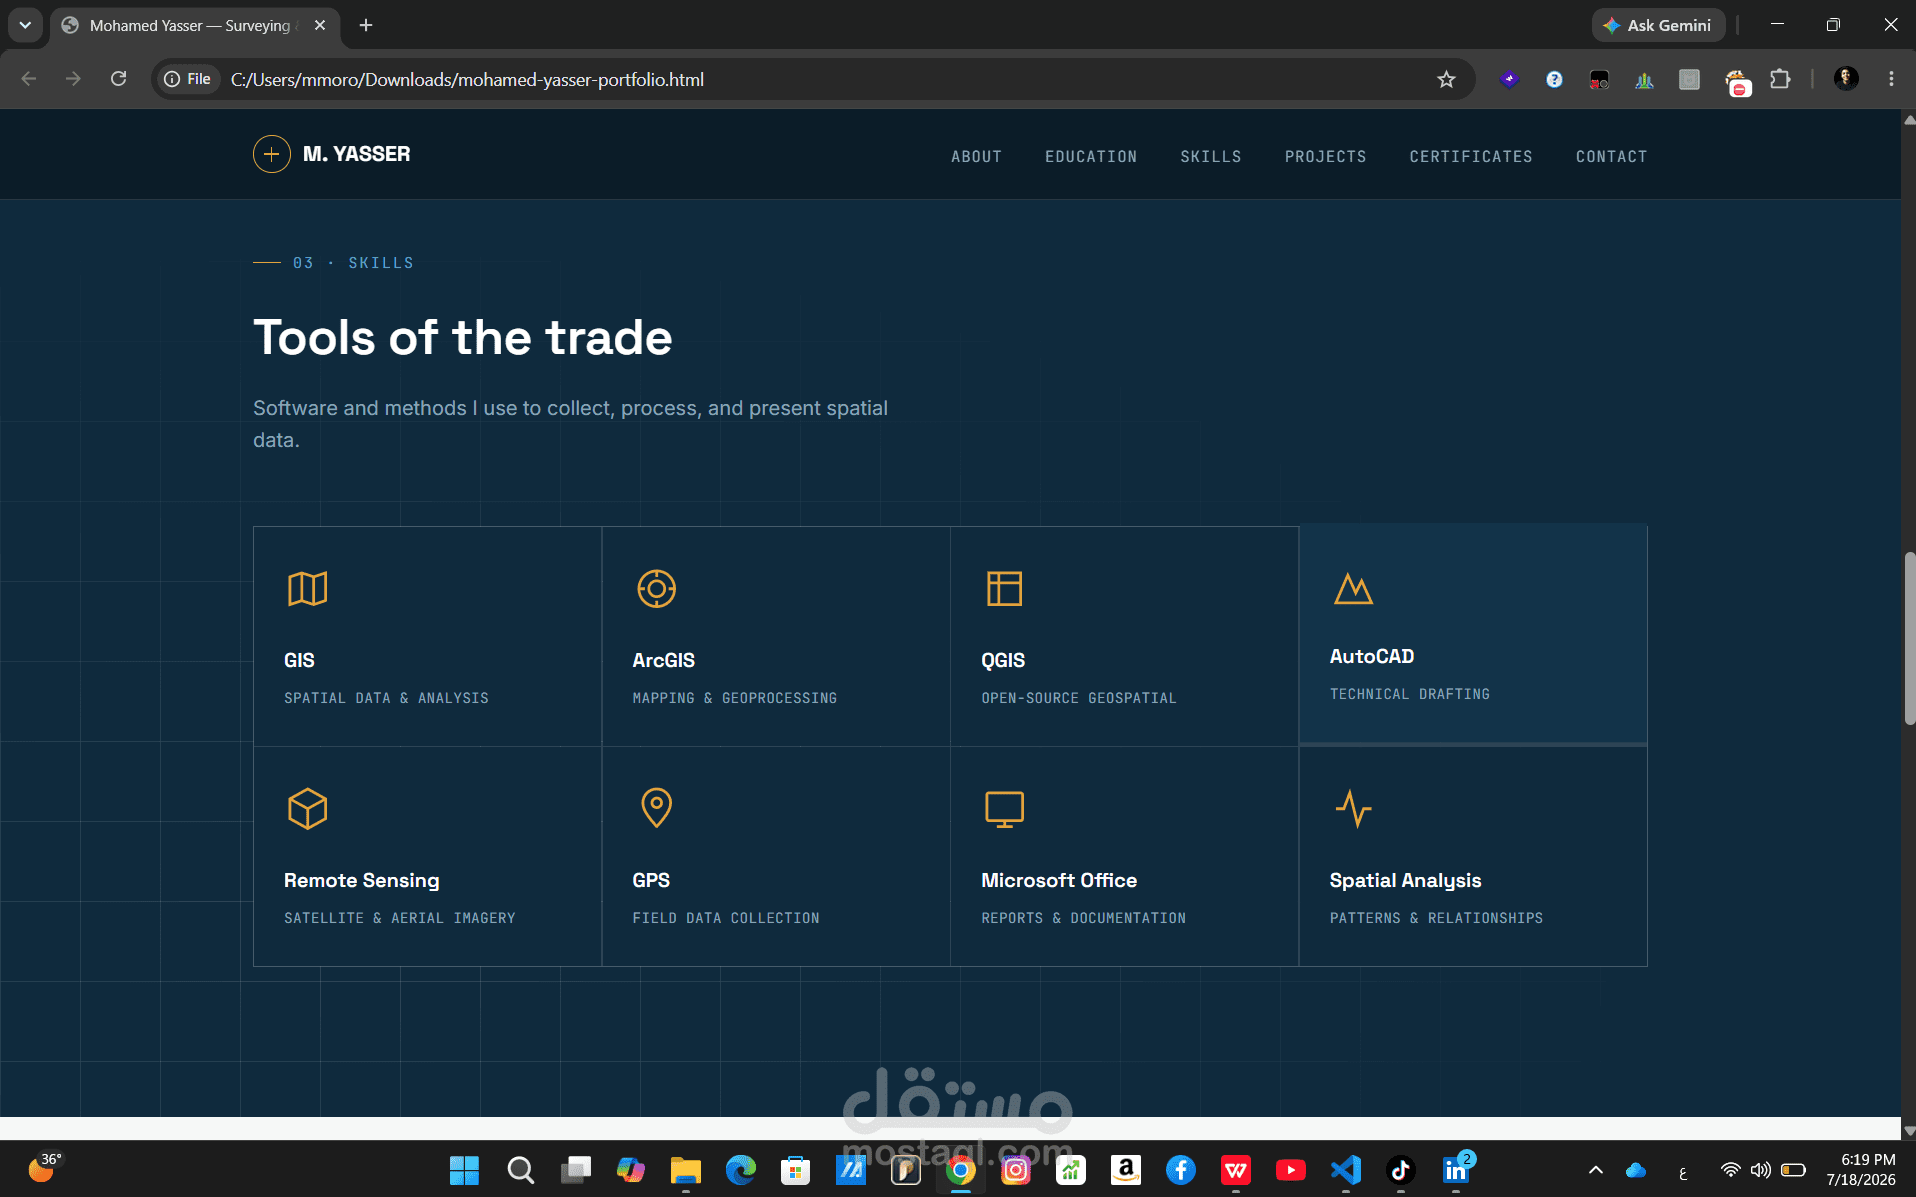Open the Windows Start menu
This screenshot has height=1197, width=1916.
[464, 1169]
